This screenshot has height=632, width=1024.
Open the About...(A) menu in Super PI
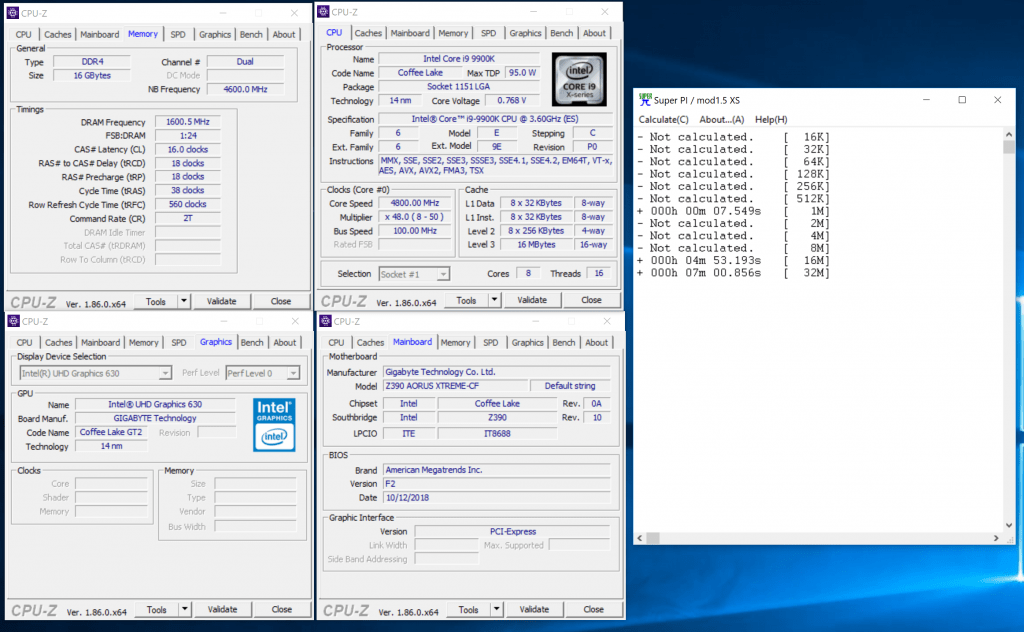coord(722,119)
